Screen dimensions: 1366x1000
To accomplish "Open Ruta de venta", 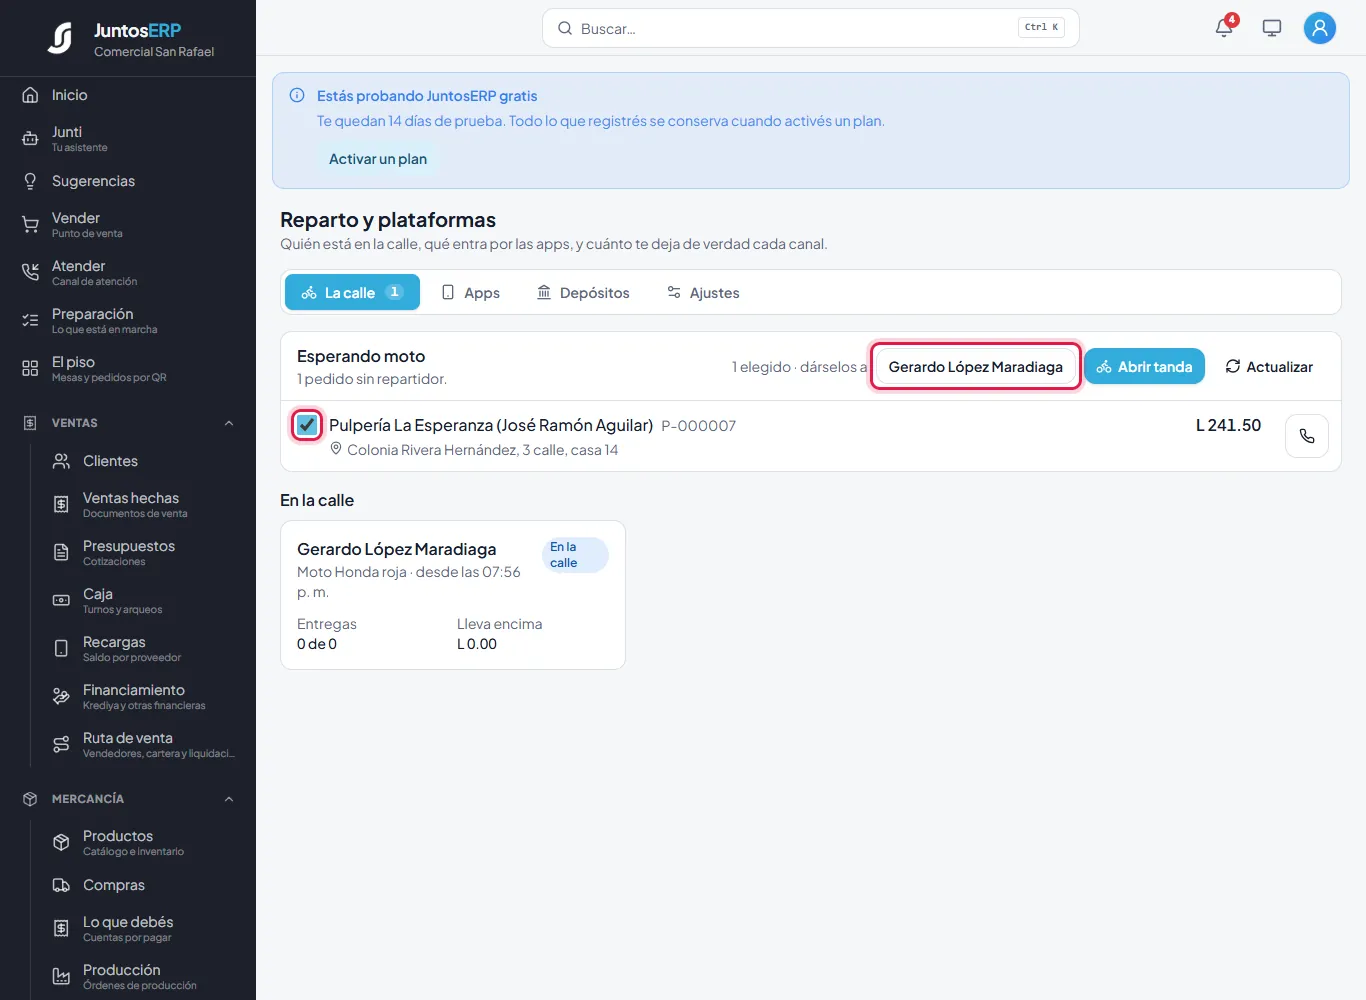I will [143, 744].
